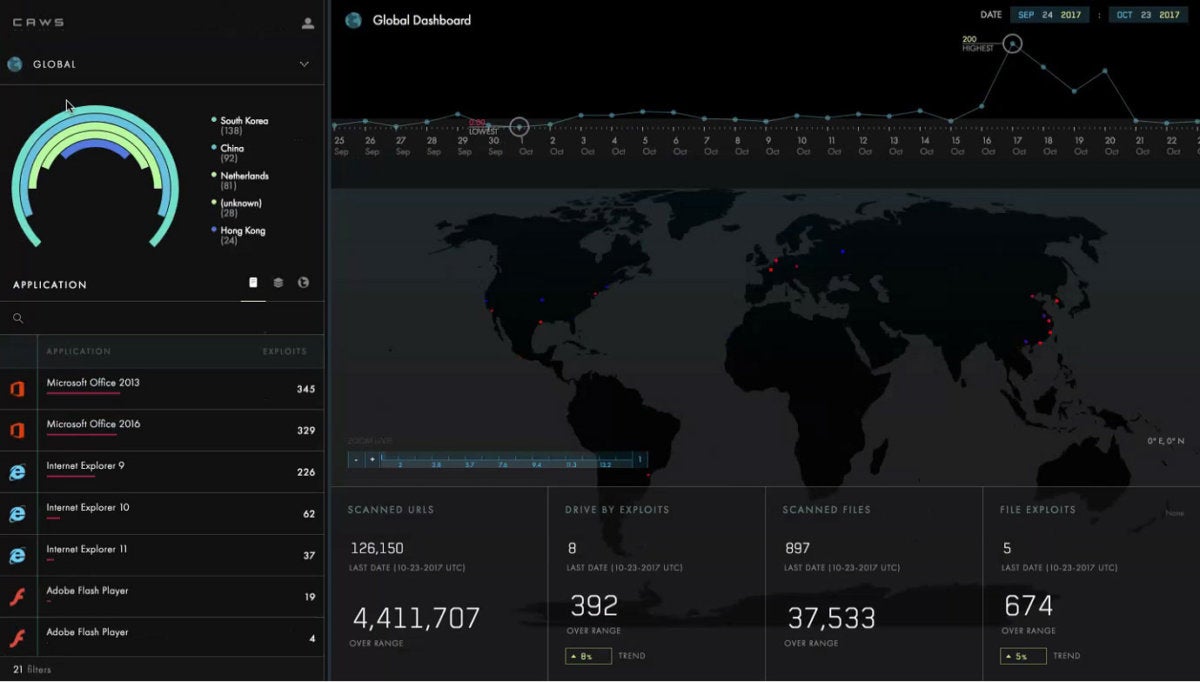
Task: Expand the GLOBAL dropdown chevron
Action: click(x=304, y=64)
